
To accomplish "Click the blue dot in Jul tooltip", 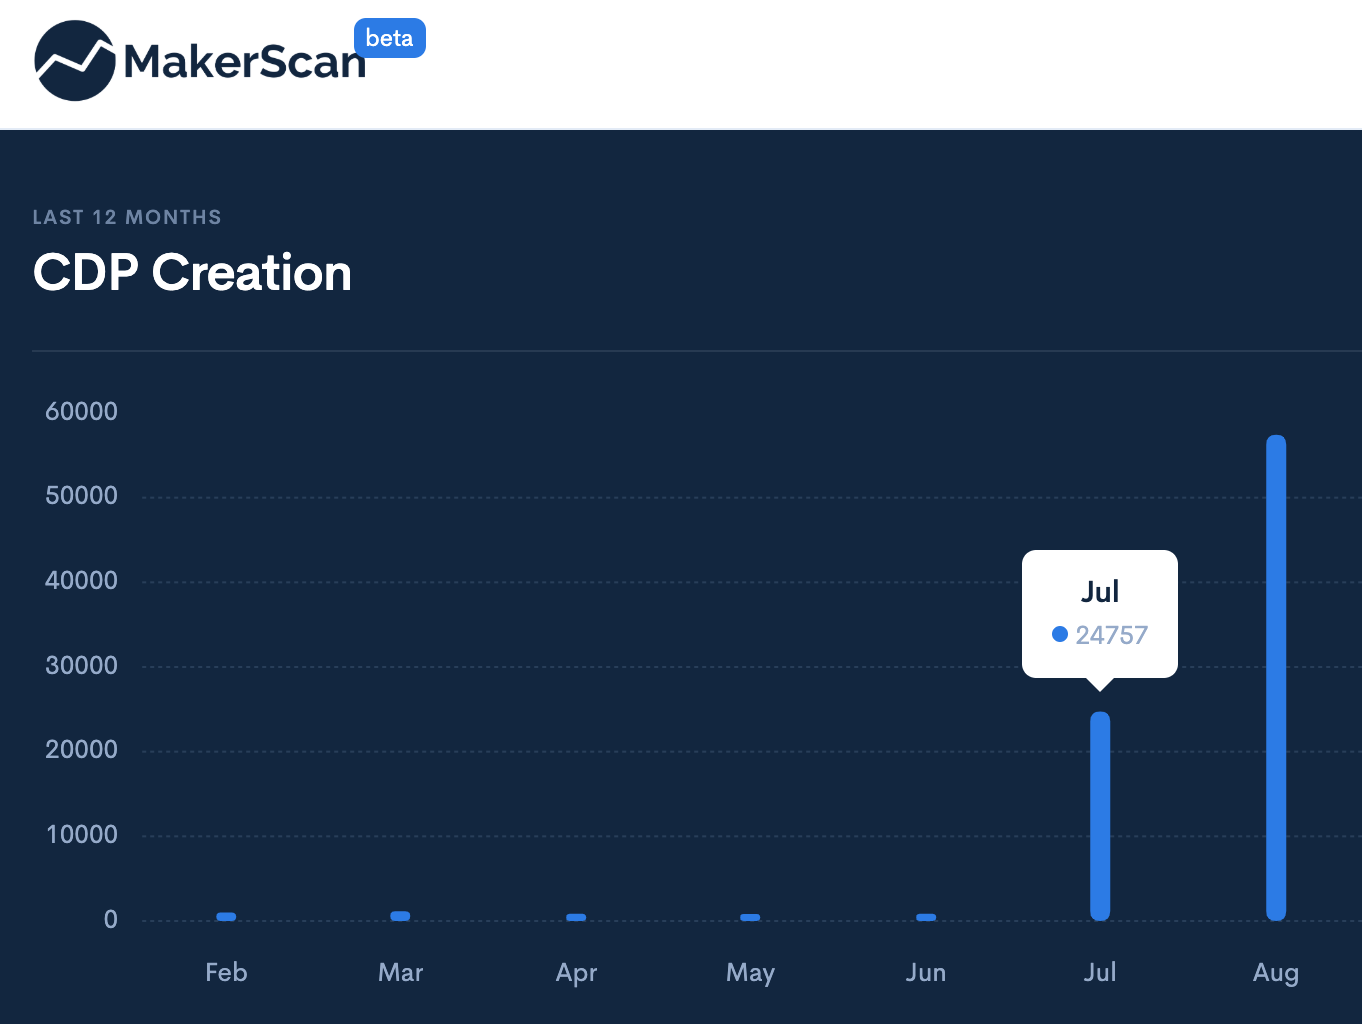I will click(1060, 634).
